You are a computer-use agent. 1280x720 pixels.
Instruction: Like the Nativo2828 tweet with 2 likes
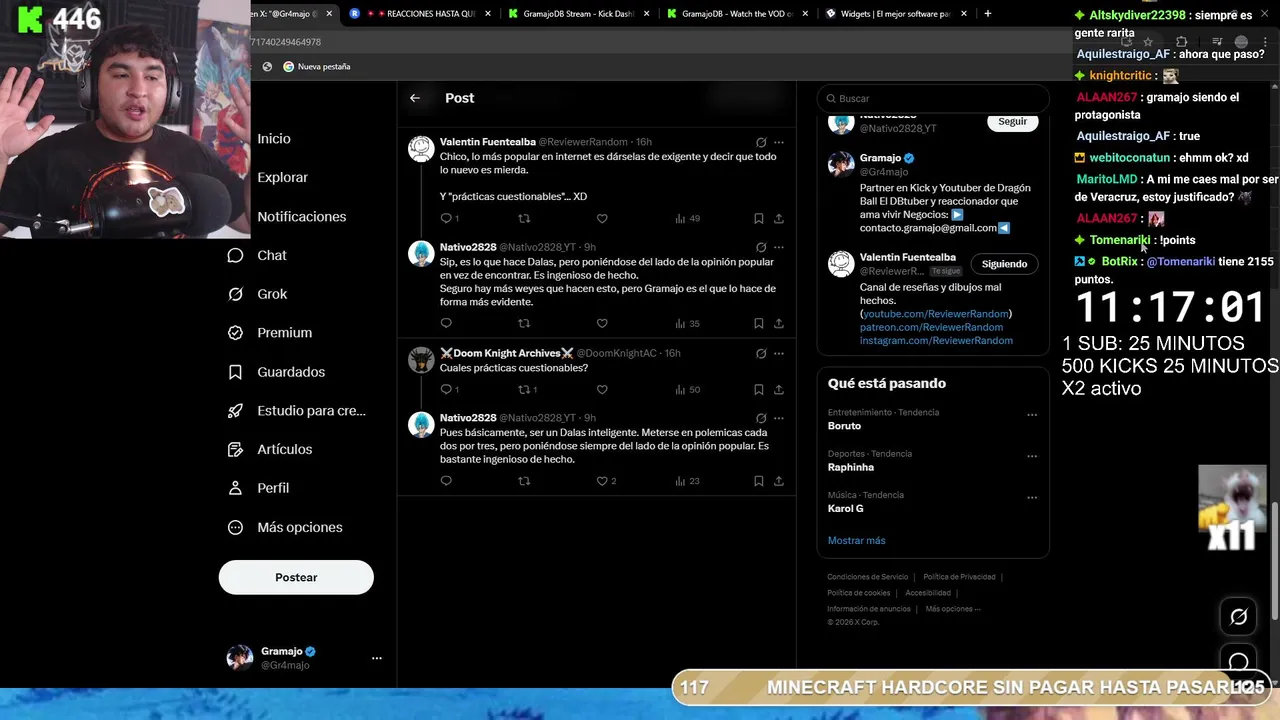tap(606, 481)
